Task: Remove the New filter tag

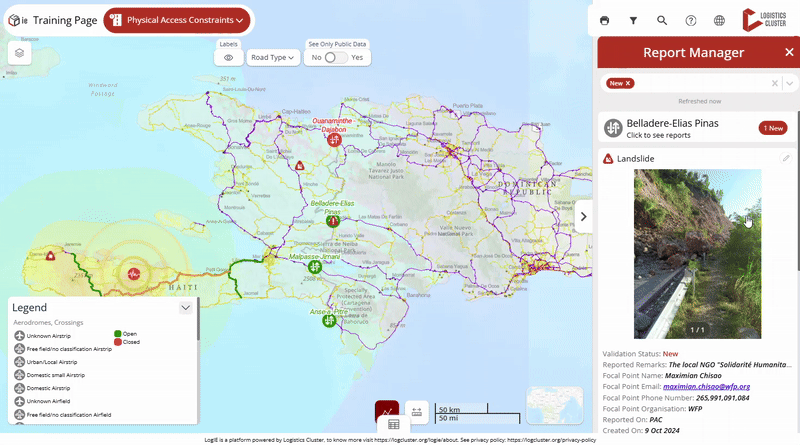Action: 628,83
